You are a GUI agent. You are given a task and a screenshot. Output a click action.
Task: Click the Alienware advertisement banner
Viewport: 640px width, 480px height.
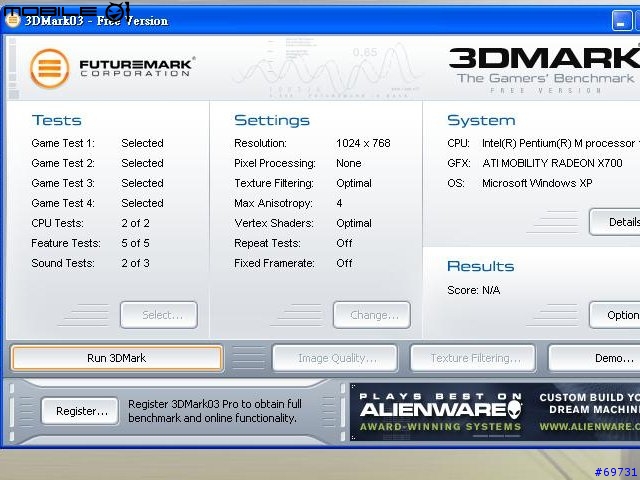point(495,411)
